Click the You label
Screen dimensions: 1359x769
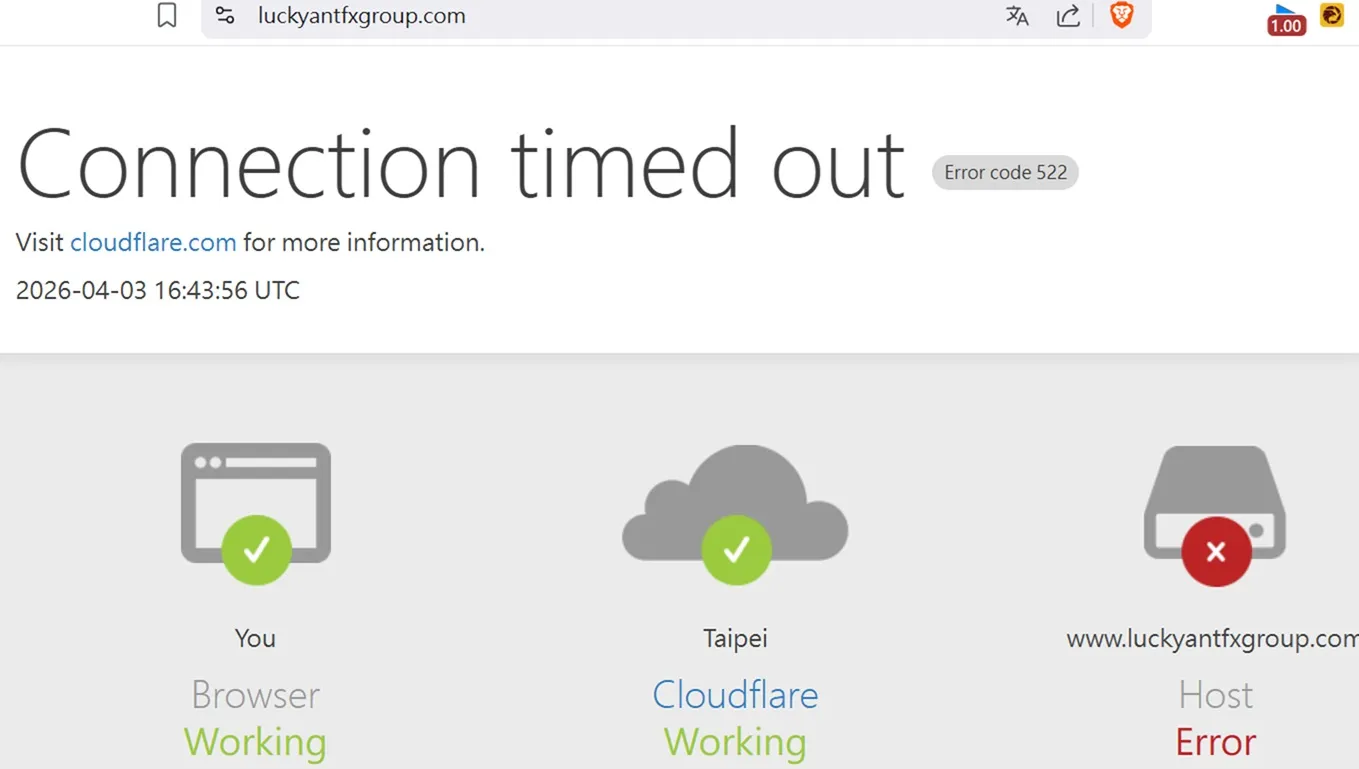click(x=255, y=638)
